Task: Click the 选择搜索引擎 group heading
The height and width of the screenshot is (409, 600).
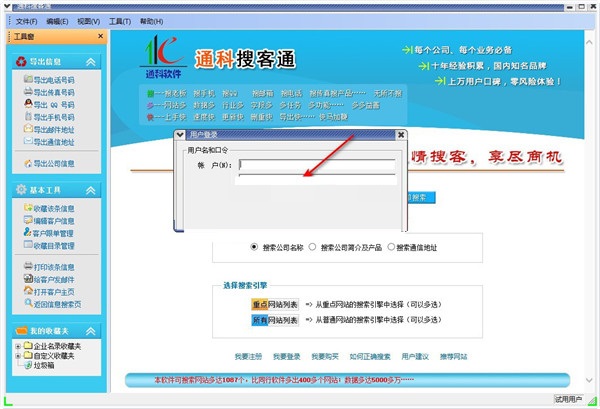Action: [x=245, y=285]
